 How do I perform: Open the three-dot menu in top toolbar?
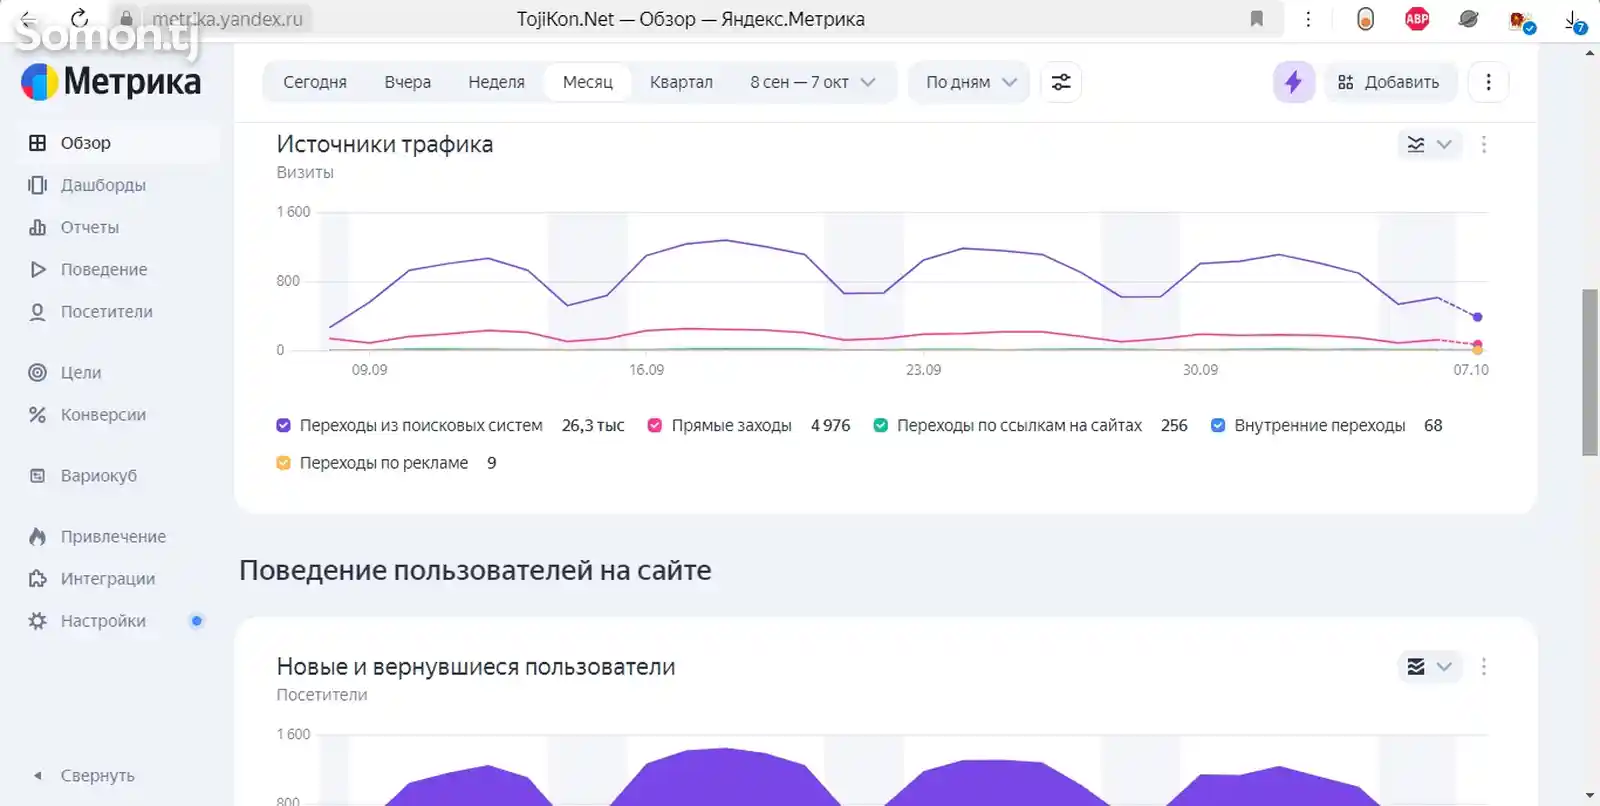(x=1488, y=82)
